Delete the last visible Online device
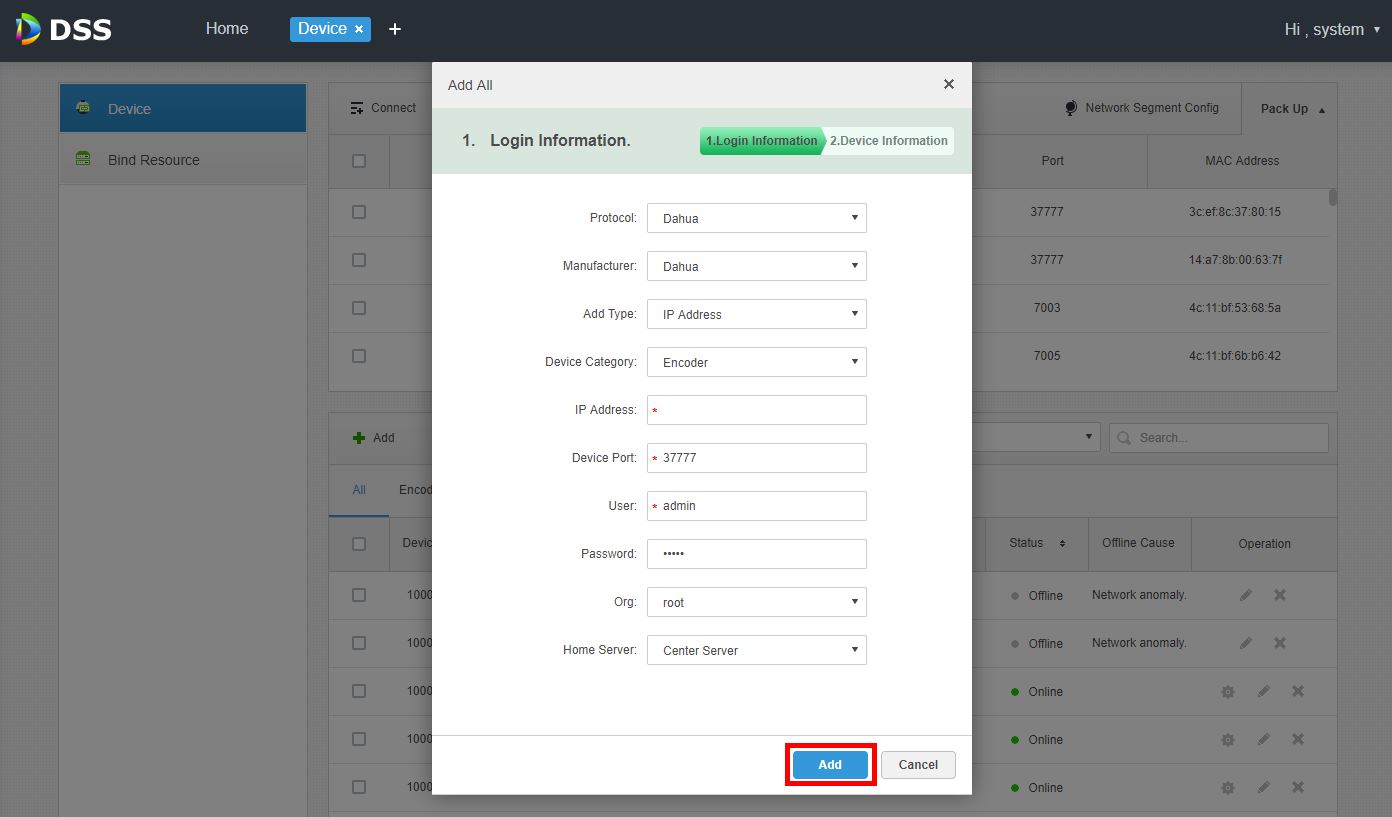The image size is (1392, 817). point(1298,787)
